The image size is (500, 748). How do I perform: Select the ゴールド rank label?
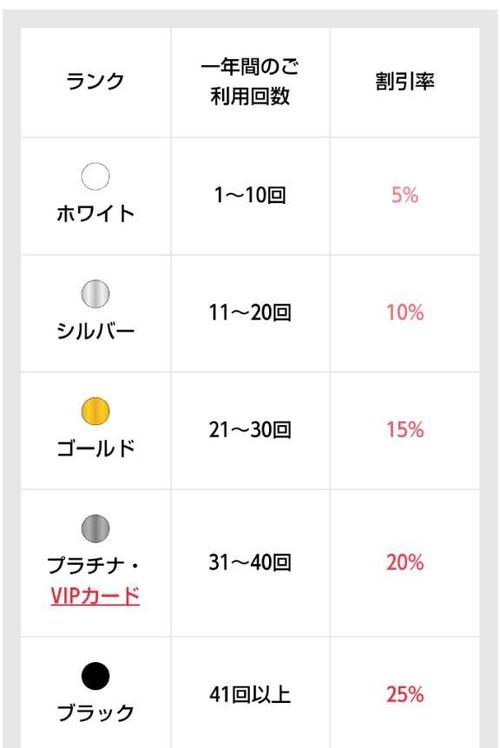pyautogui.click(x=95, y=448)
